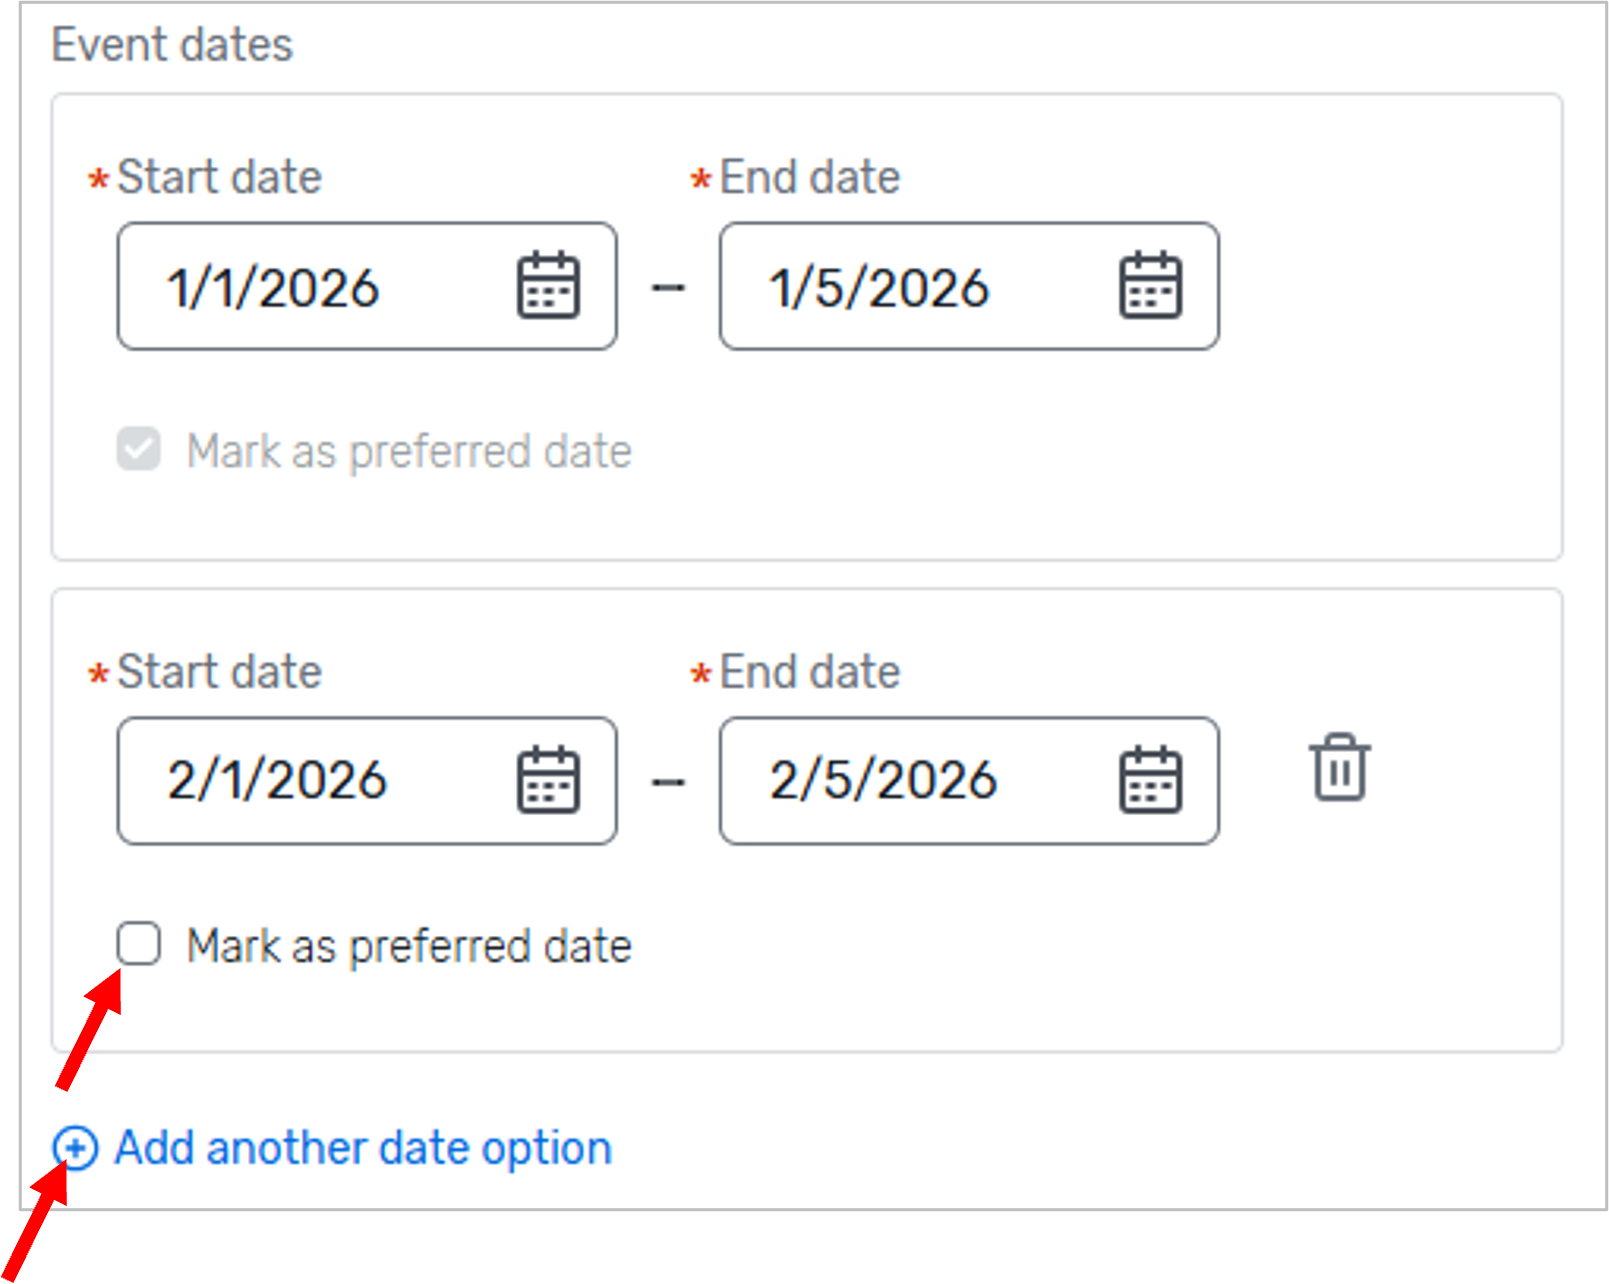Click the Start date label above 2/1/2026

coord(220,672)
